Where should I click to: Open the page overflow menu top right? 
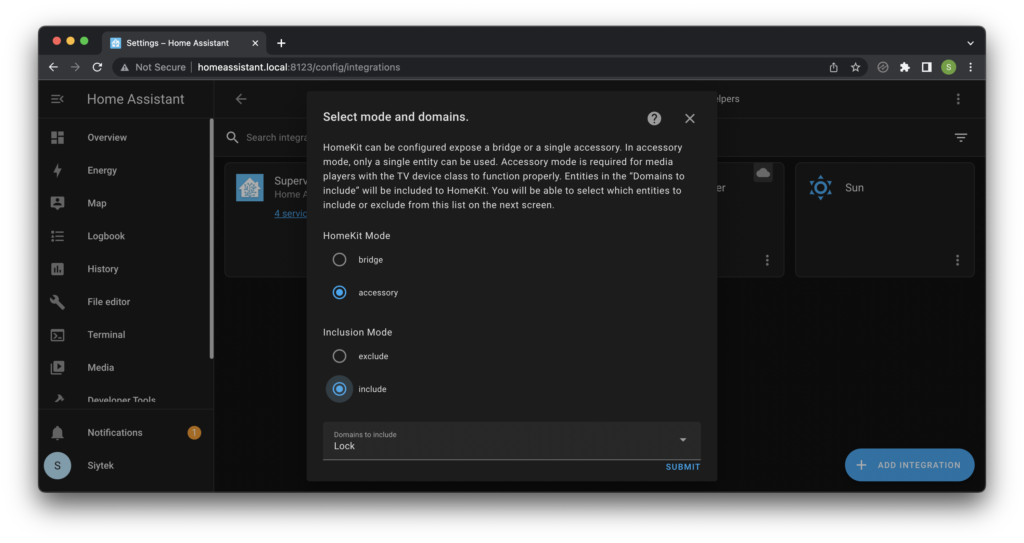(958, 99)
